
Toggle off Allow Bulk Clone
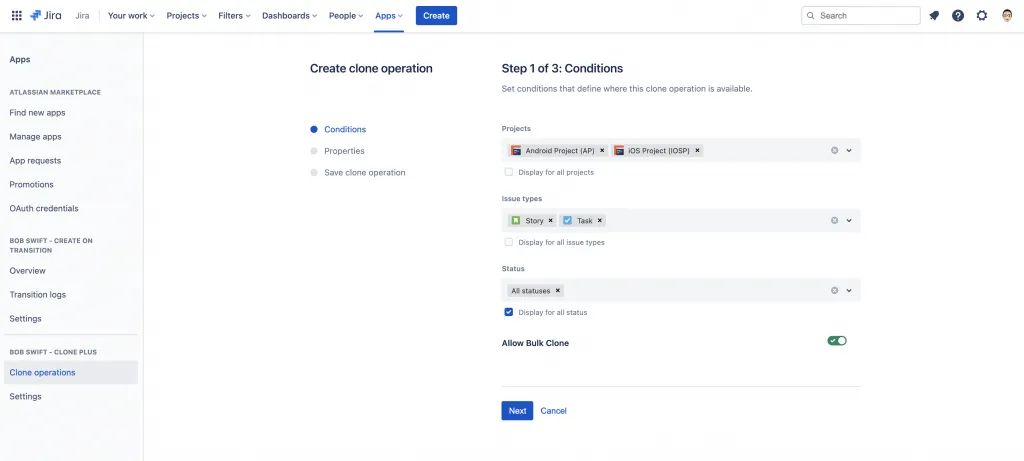tap(837, 341)
